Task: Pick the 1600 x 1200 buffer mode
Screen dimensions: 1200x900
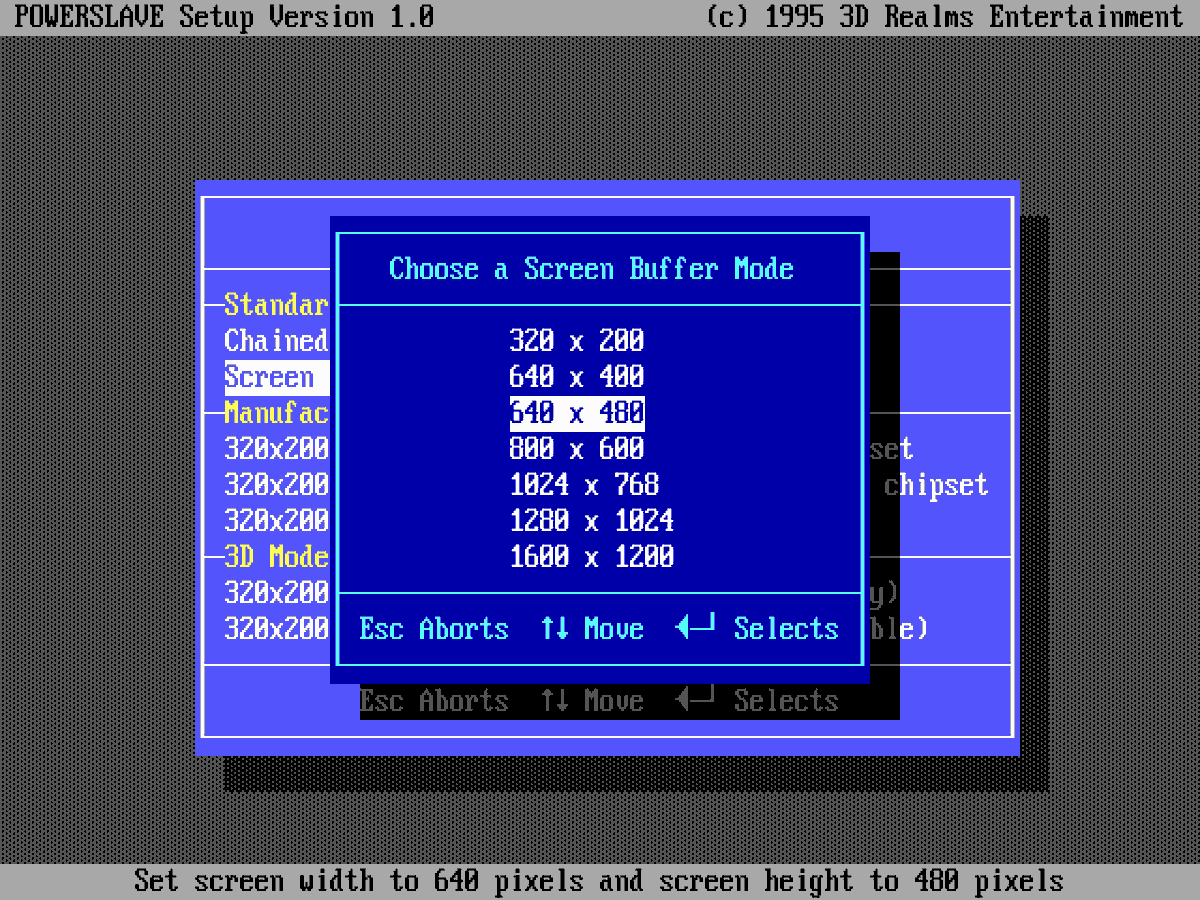Action: point(592,557)
